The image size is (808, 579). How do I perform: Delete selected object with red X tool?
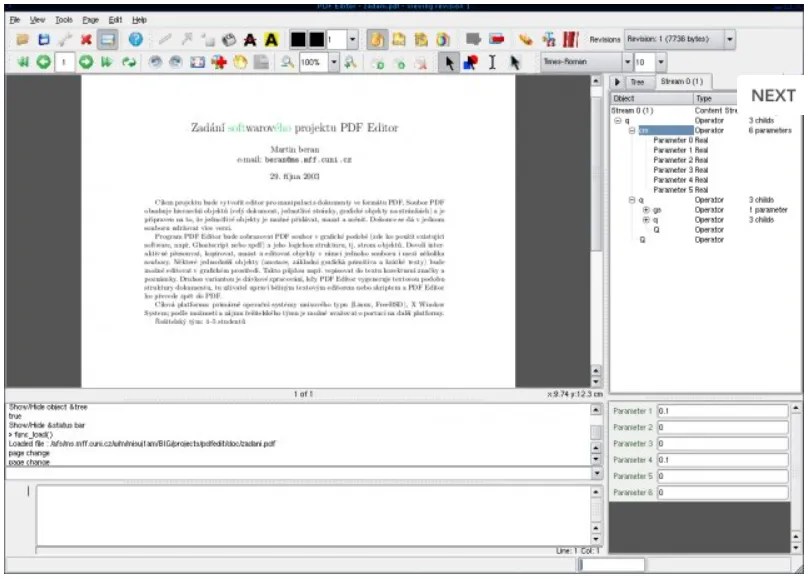[88, 41]
